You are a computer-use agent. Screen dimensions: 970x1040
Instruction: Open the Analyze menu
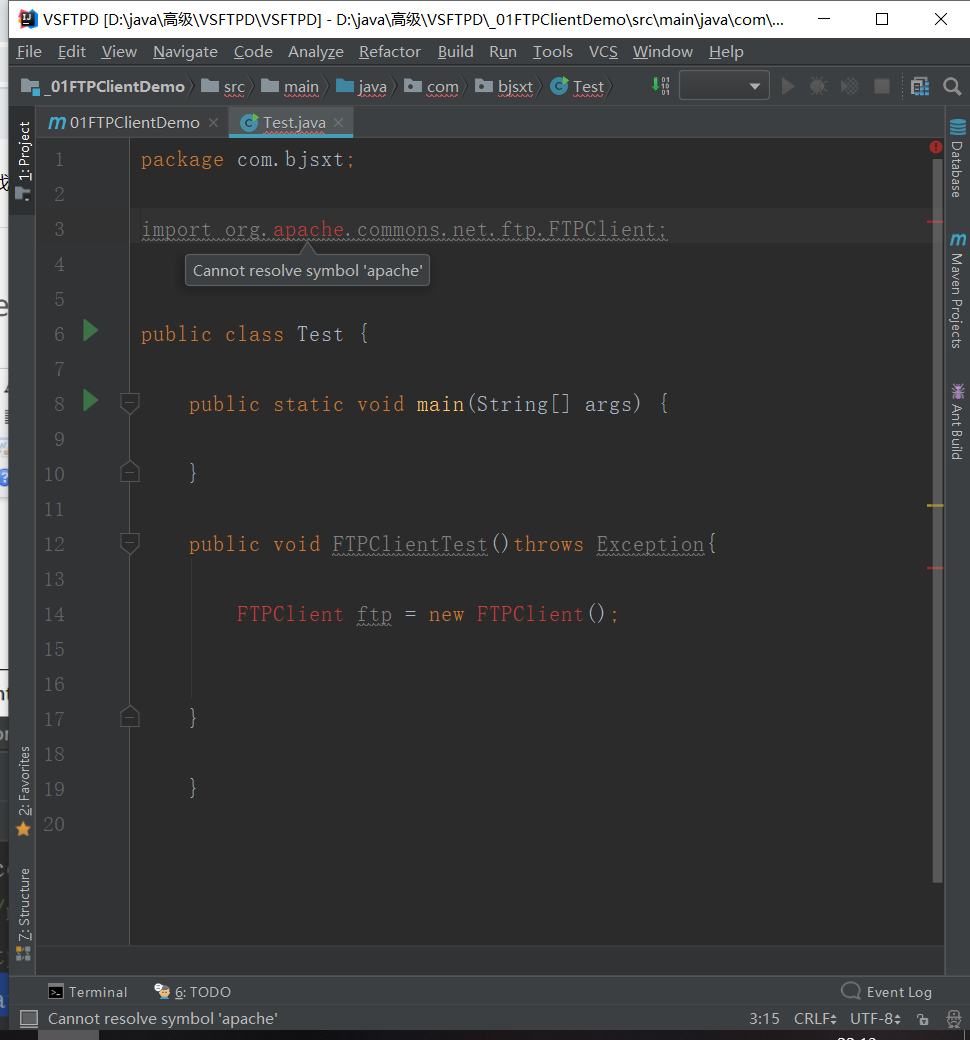316,52
